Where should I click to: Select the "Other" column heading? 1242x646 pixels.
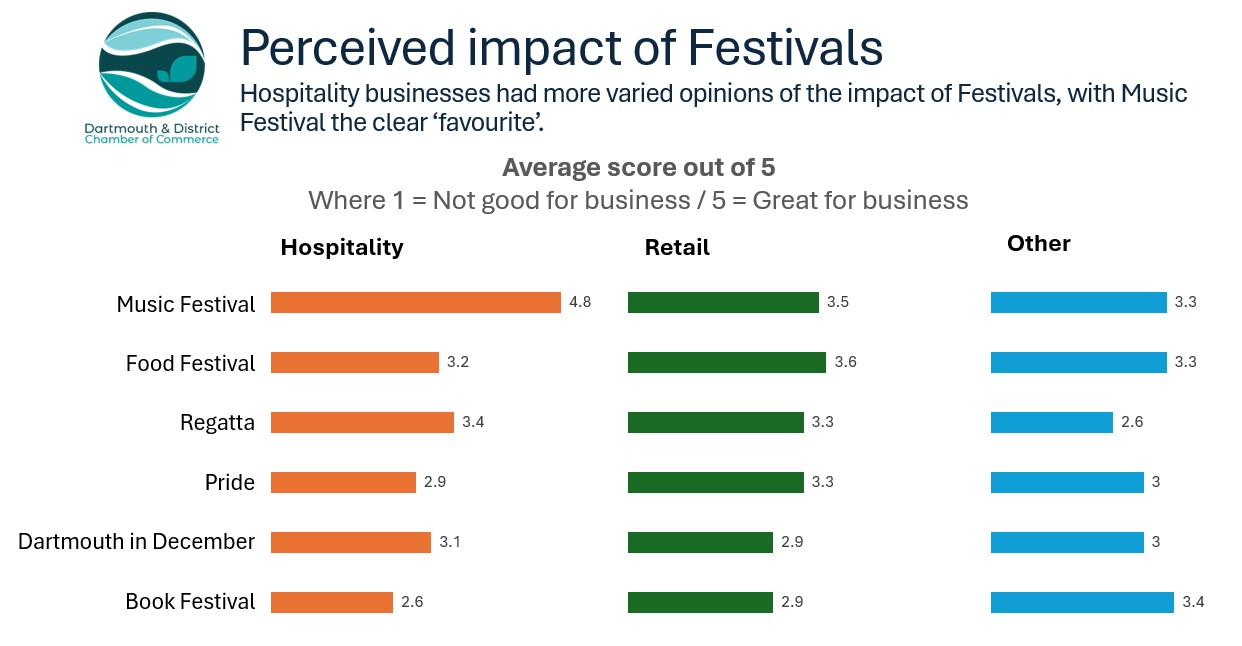1038,243
